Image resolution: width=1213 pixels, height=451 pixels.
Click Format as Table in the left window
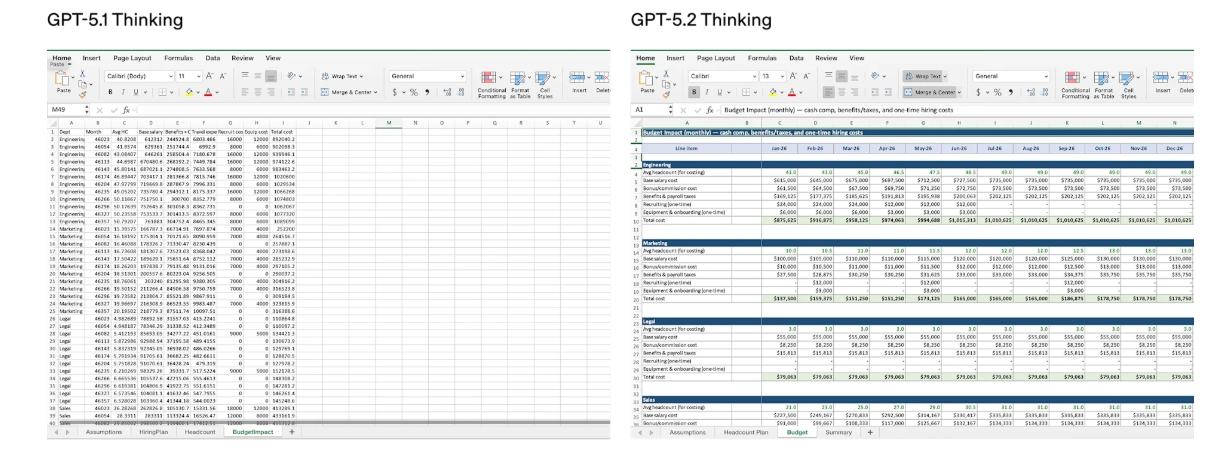pos(519,83)
